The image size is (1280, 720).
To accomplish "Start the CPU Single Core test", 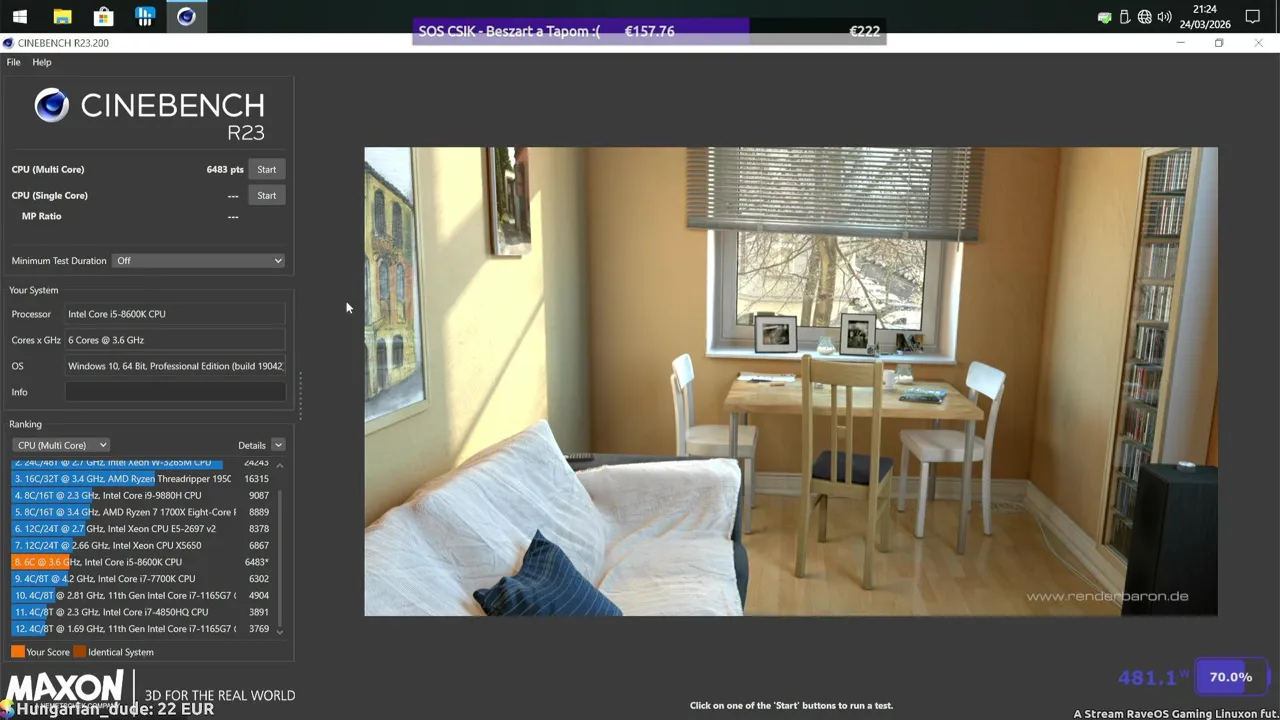I will [266, 195].
